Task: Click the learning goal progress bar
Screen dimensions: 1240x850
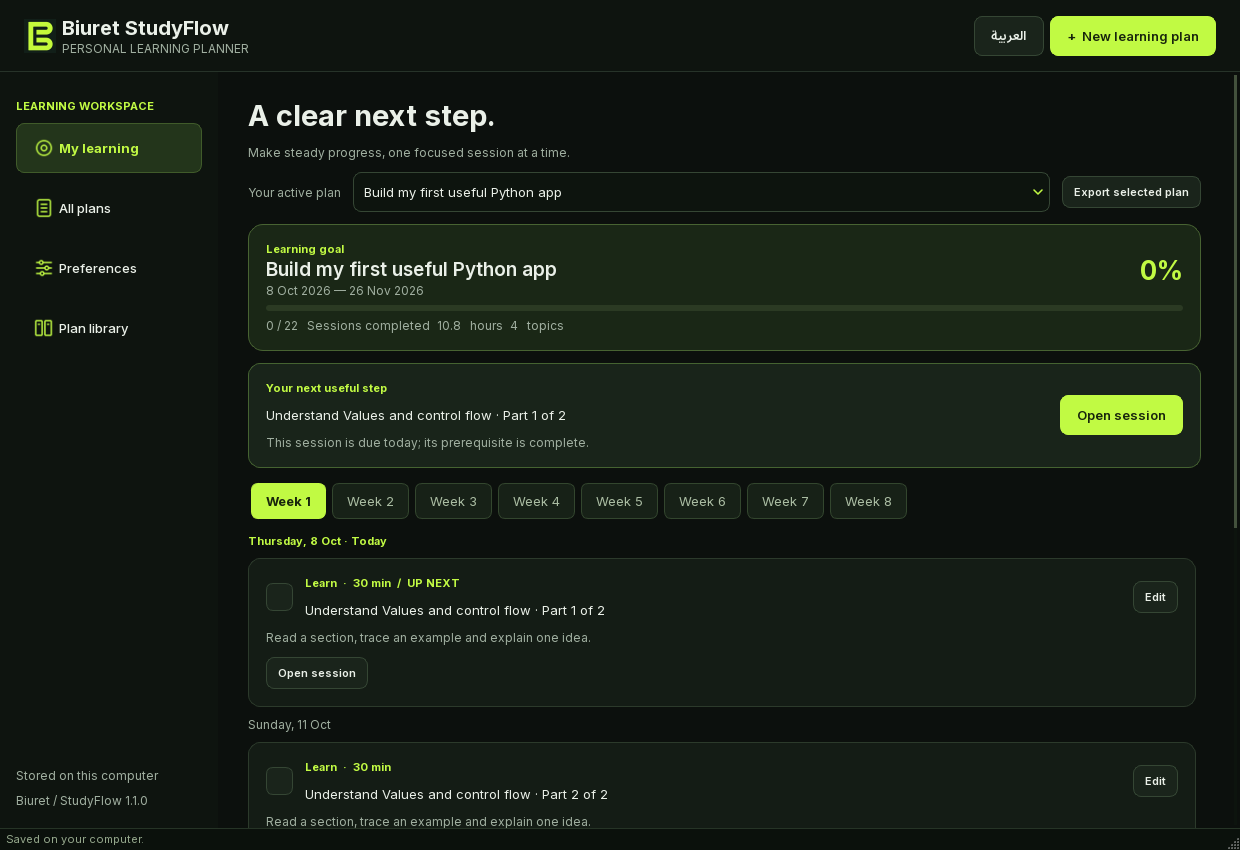Action: click(724, 308)
